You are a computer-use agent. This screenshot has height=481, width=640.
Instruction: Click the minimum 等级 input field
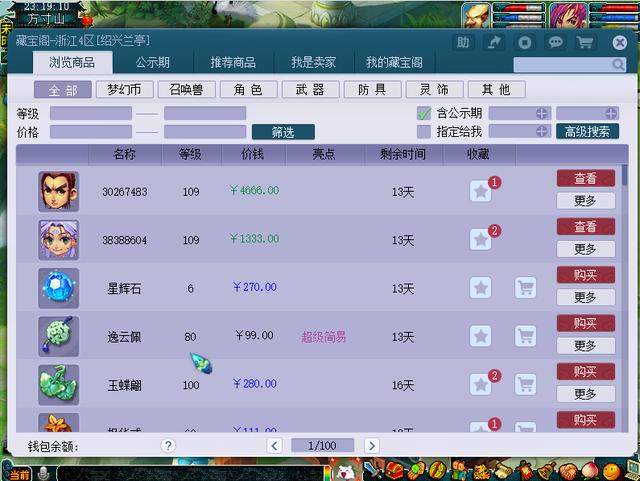pyautogui.click(x=91, y=113)
